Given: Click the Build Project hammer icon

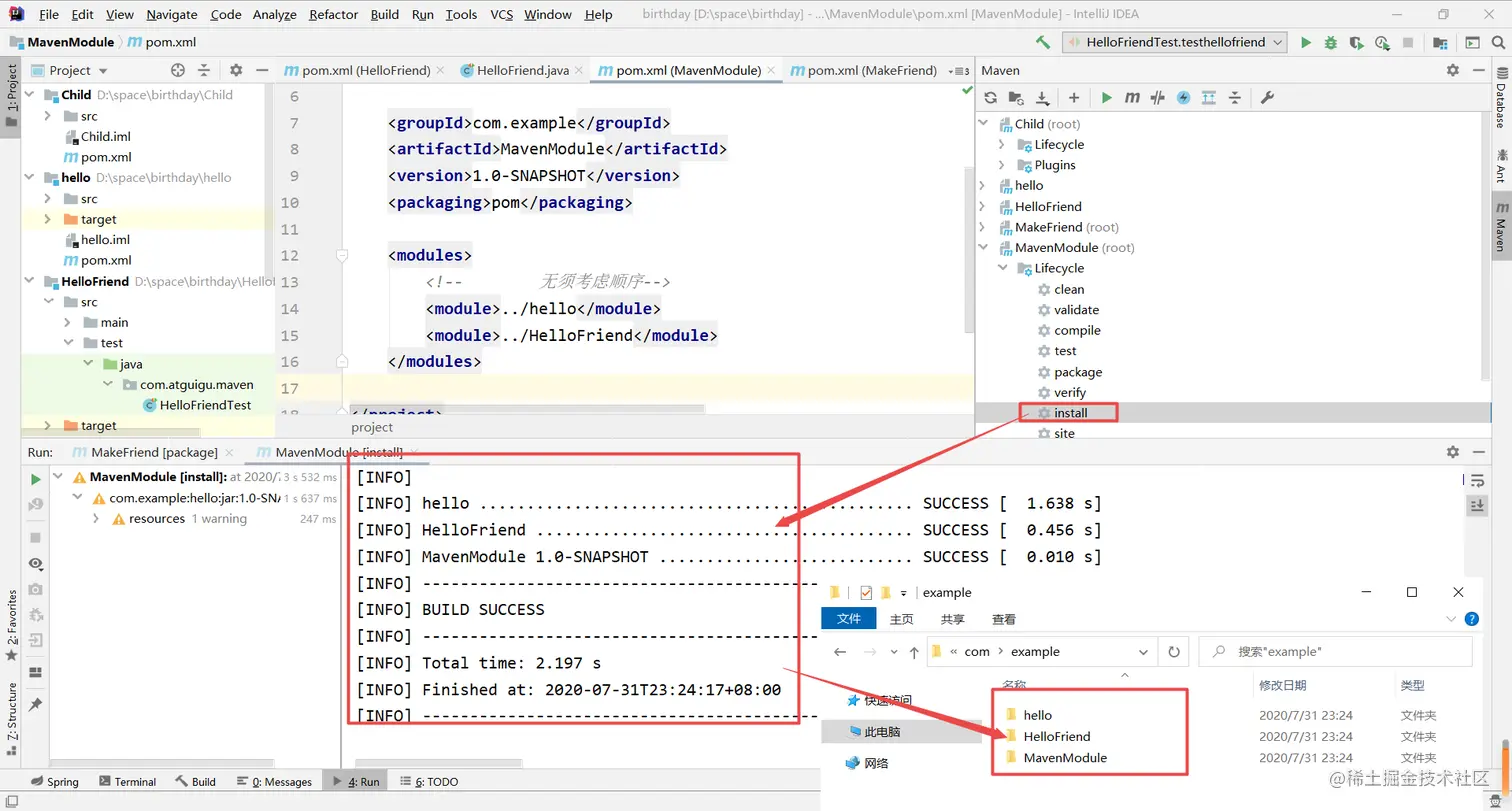Looking at the screenshot, I should (x=1043, y=42).
